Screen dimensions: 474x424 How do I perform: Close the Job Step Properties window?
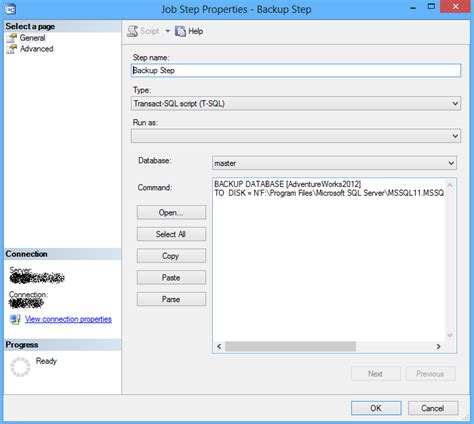(x=455, y=6)
